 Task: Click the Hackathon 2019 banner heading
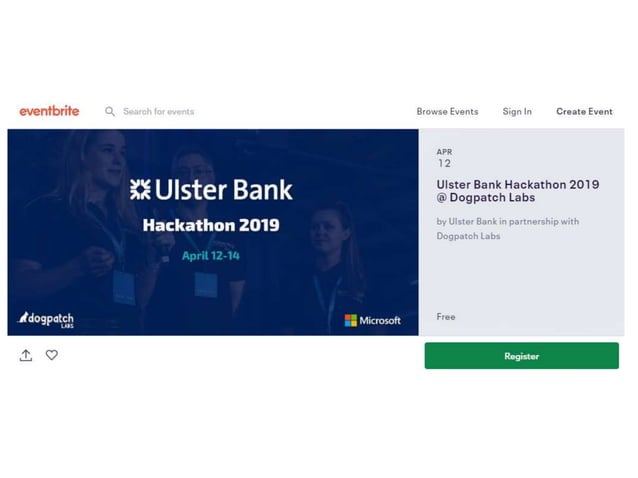[211, 225]
